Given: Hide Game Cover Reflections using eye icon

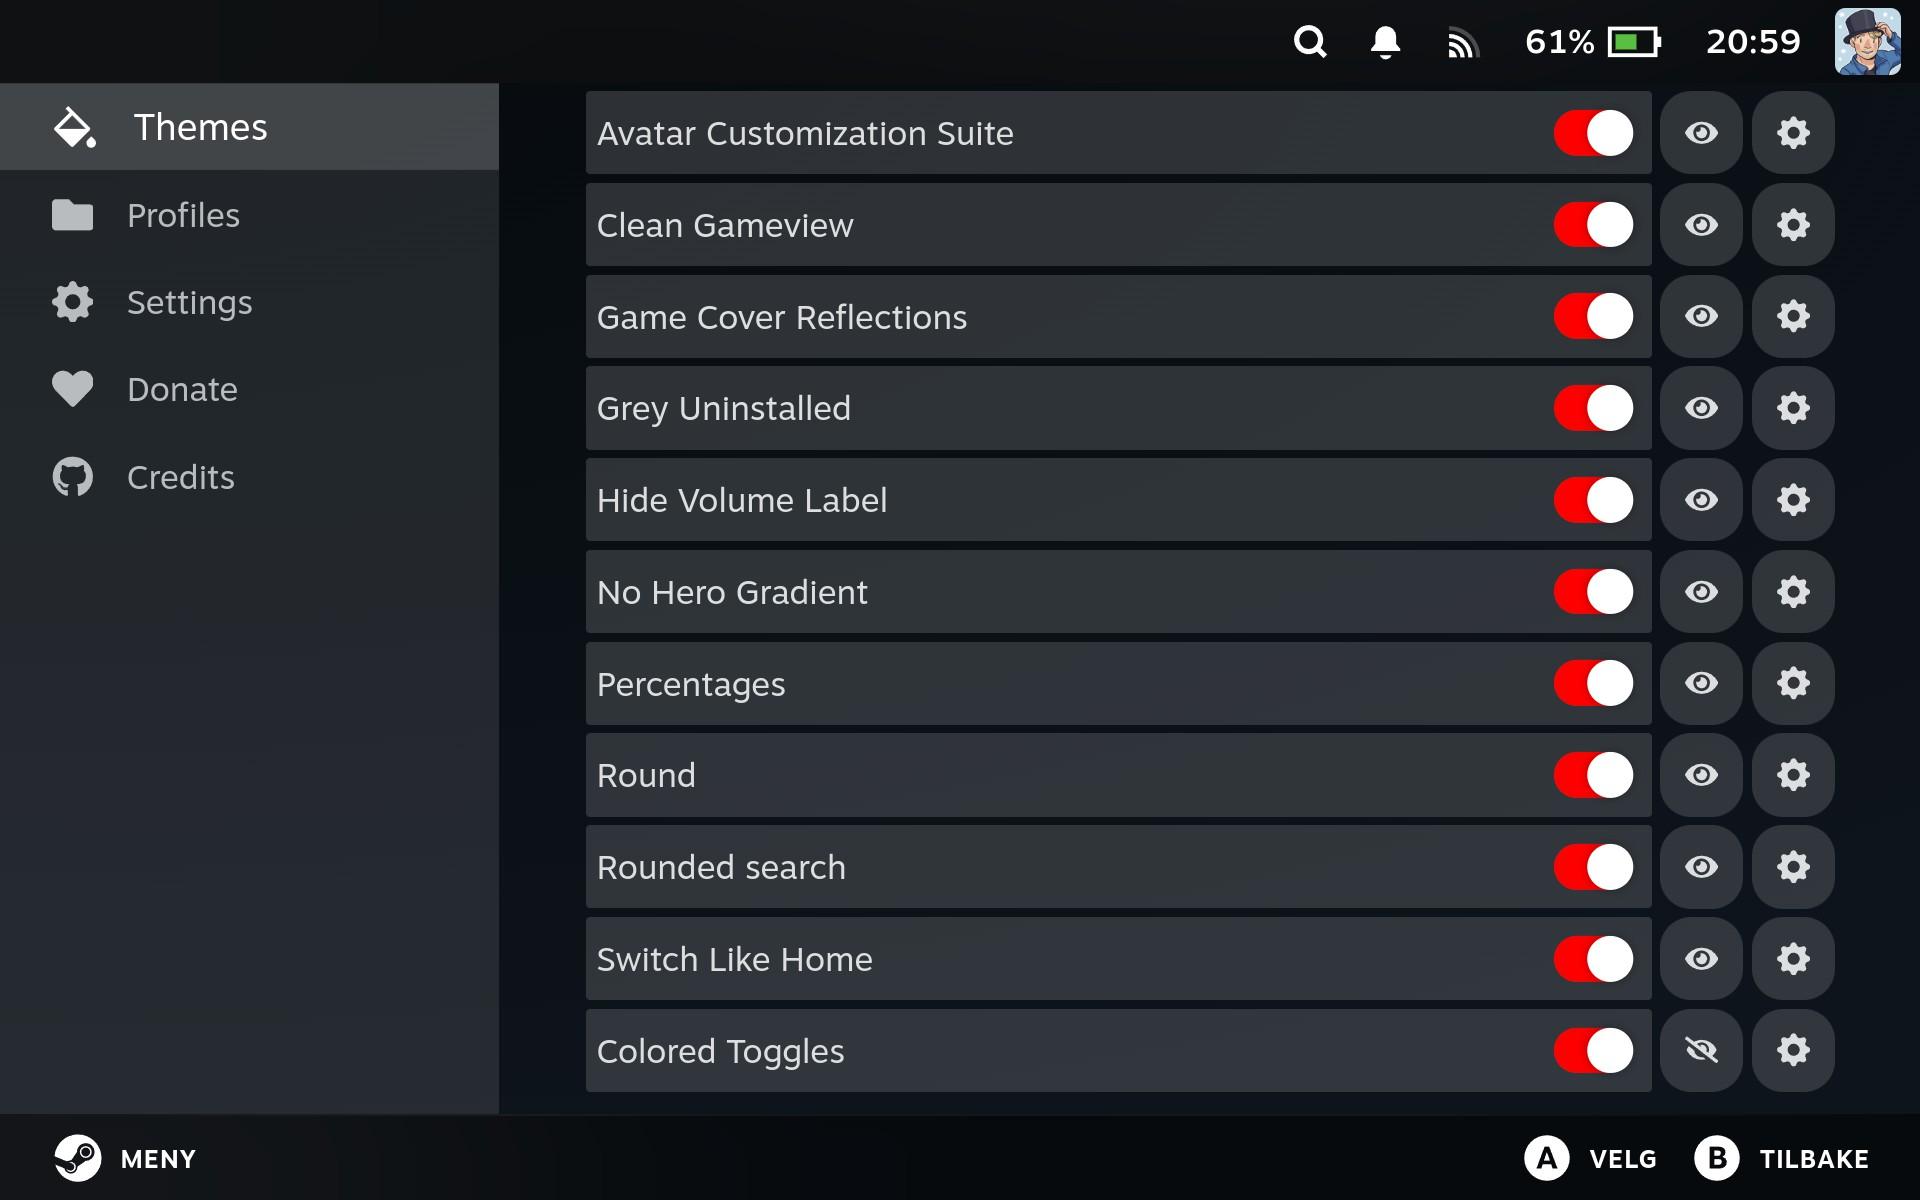Looking at the screenshot, I should click(x=1701, y=317).
